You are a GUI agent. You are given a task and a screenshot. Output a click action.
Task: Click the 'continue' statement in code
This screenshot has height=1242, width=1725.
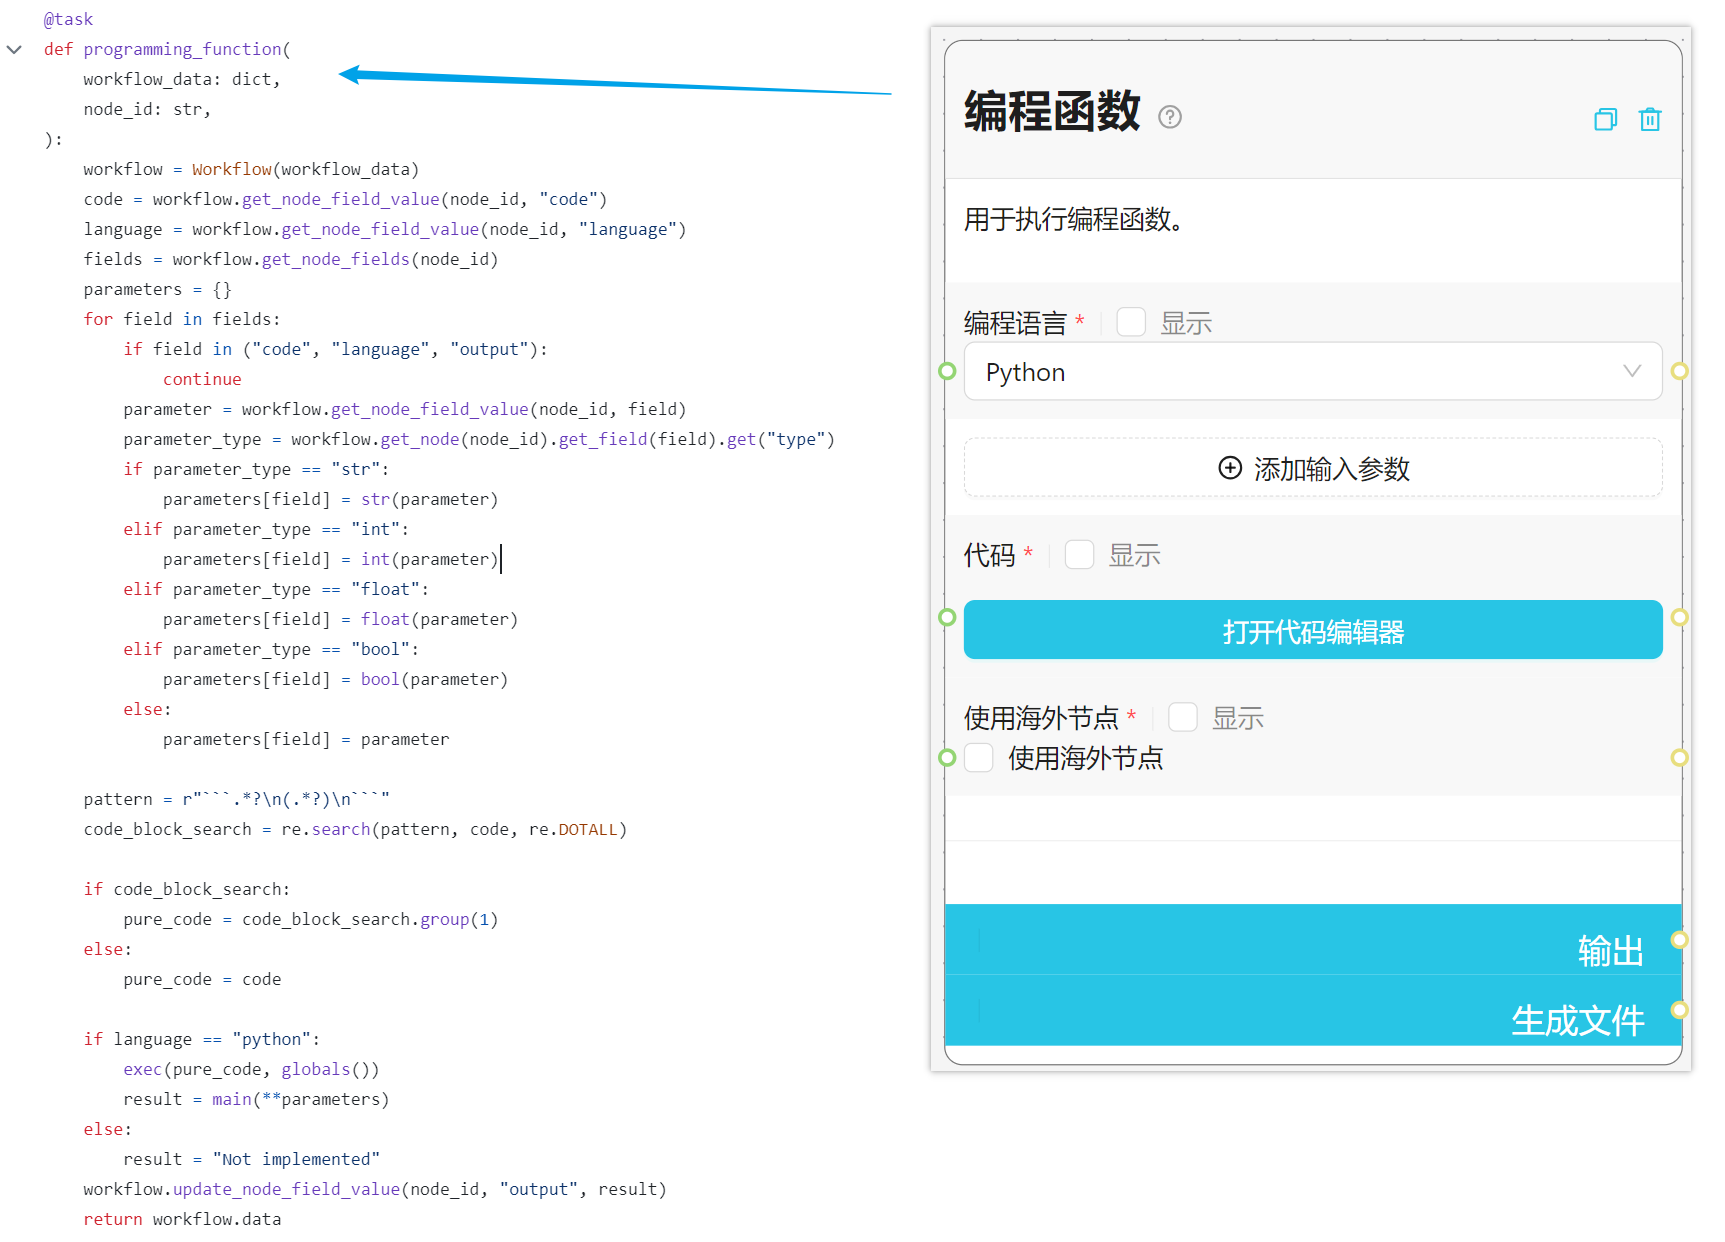pos(202,379)
